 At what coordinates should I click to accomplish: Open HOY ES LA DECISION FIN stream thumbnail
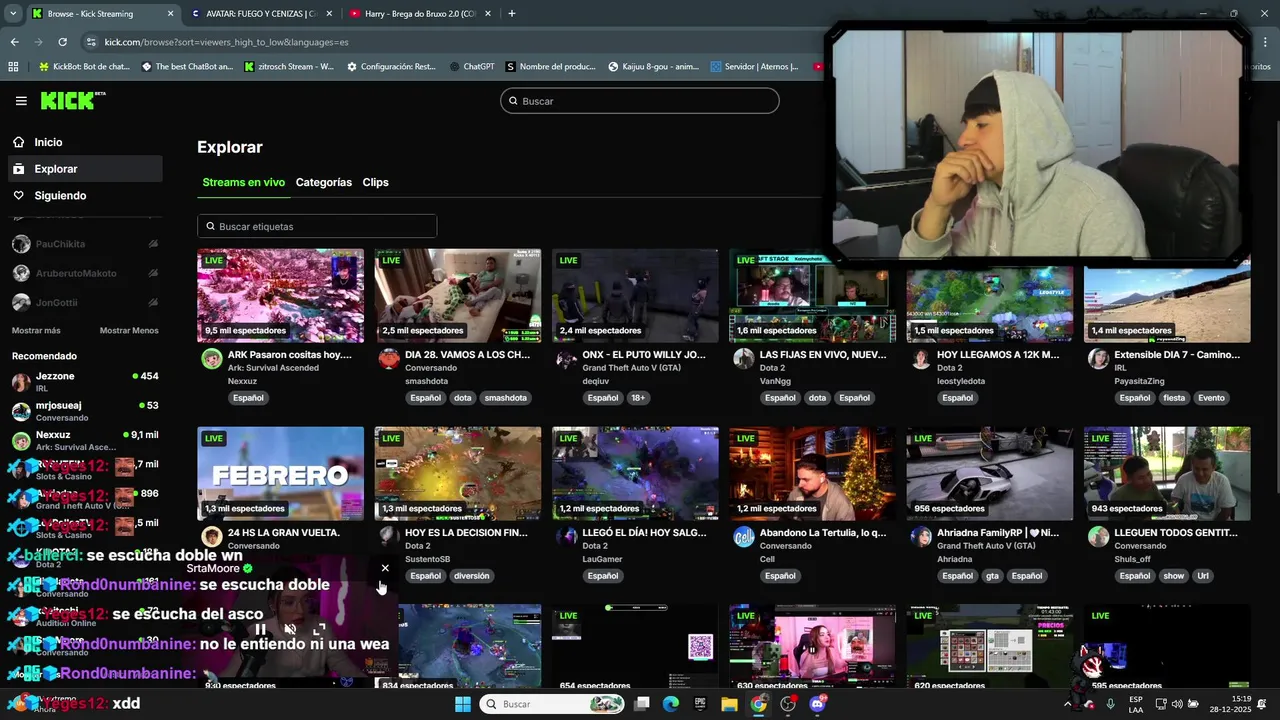pyautogui.click(x=457, y=474)
